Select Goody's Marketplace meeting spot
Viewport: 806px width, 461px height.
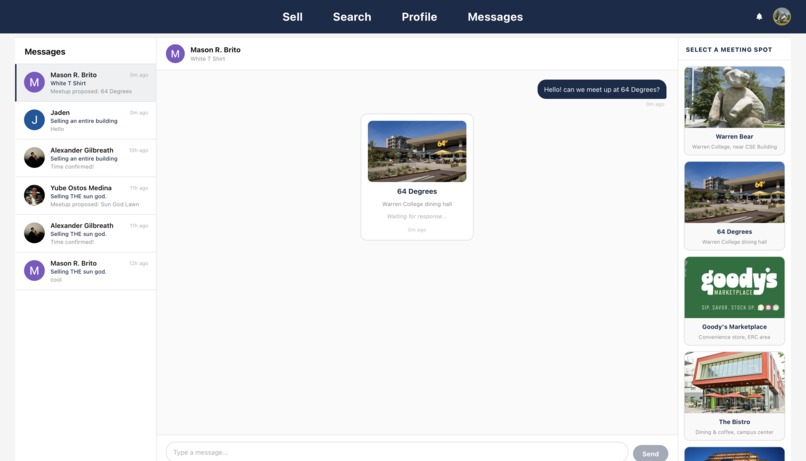tap(734, 300)
